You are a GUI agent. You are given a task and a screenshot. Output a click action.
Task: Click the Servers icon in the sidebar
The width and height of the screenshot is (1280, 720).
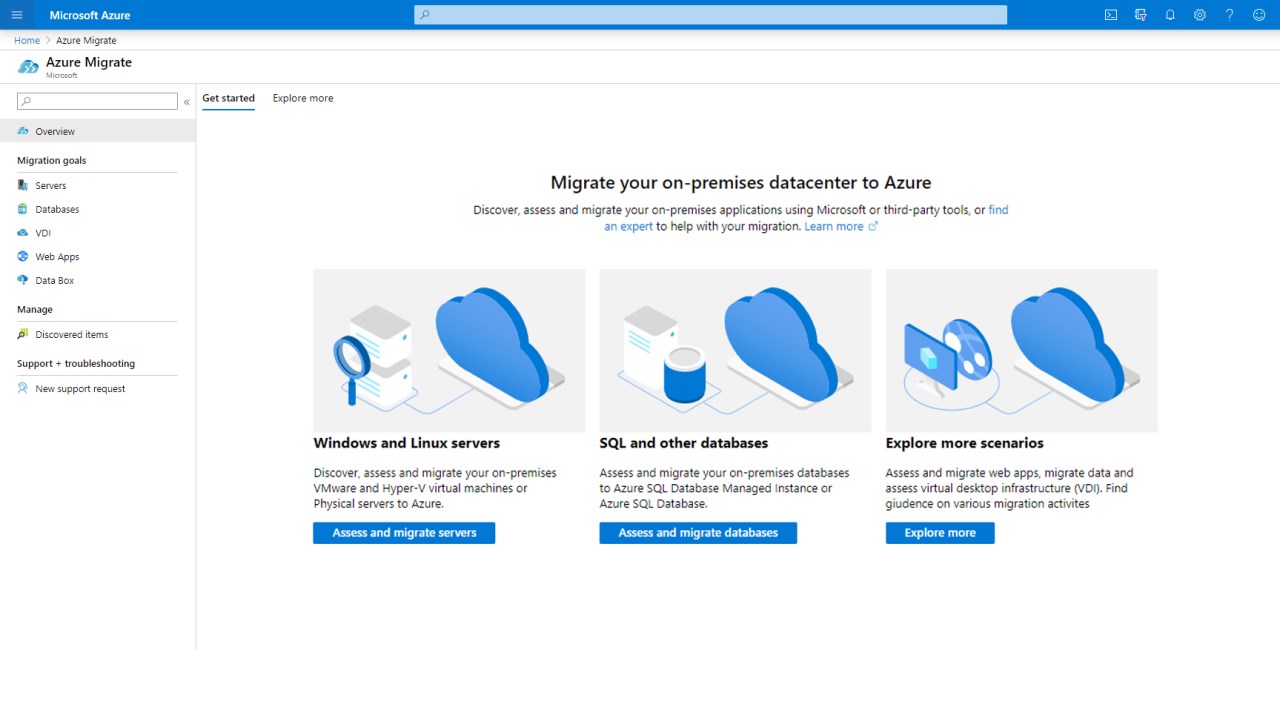[x=23, y=185]
